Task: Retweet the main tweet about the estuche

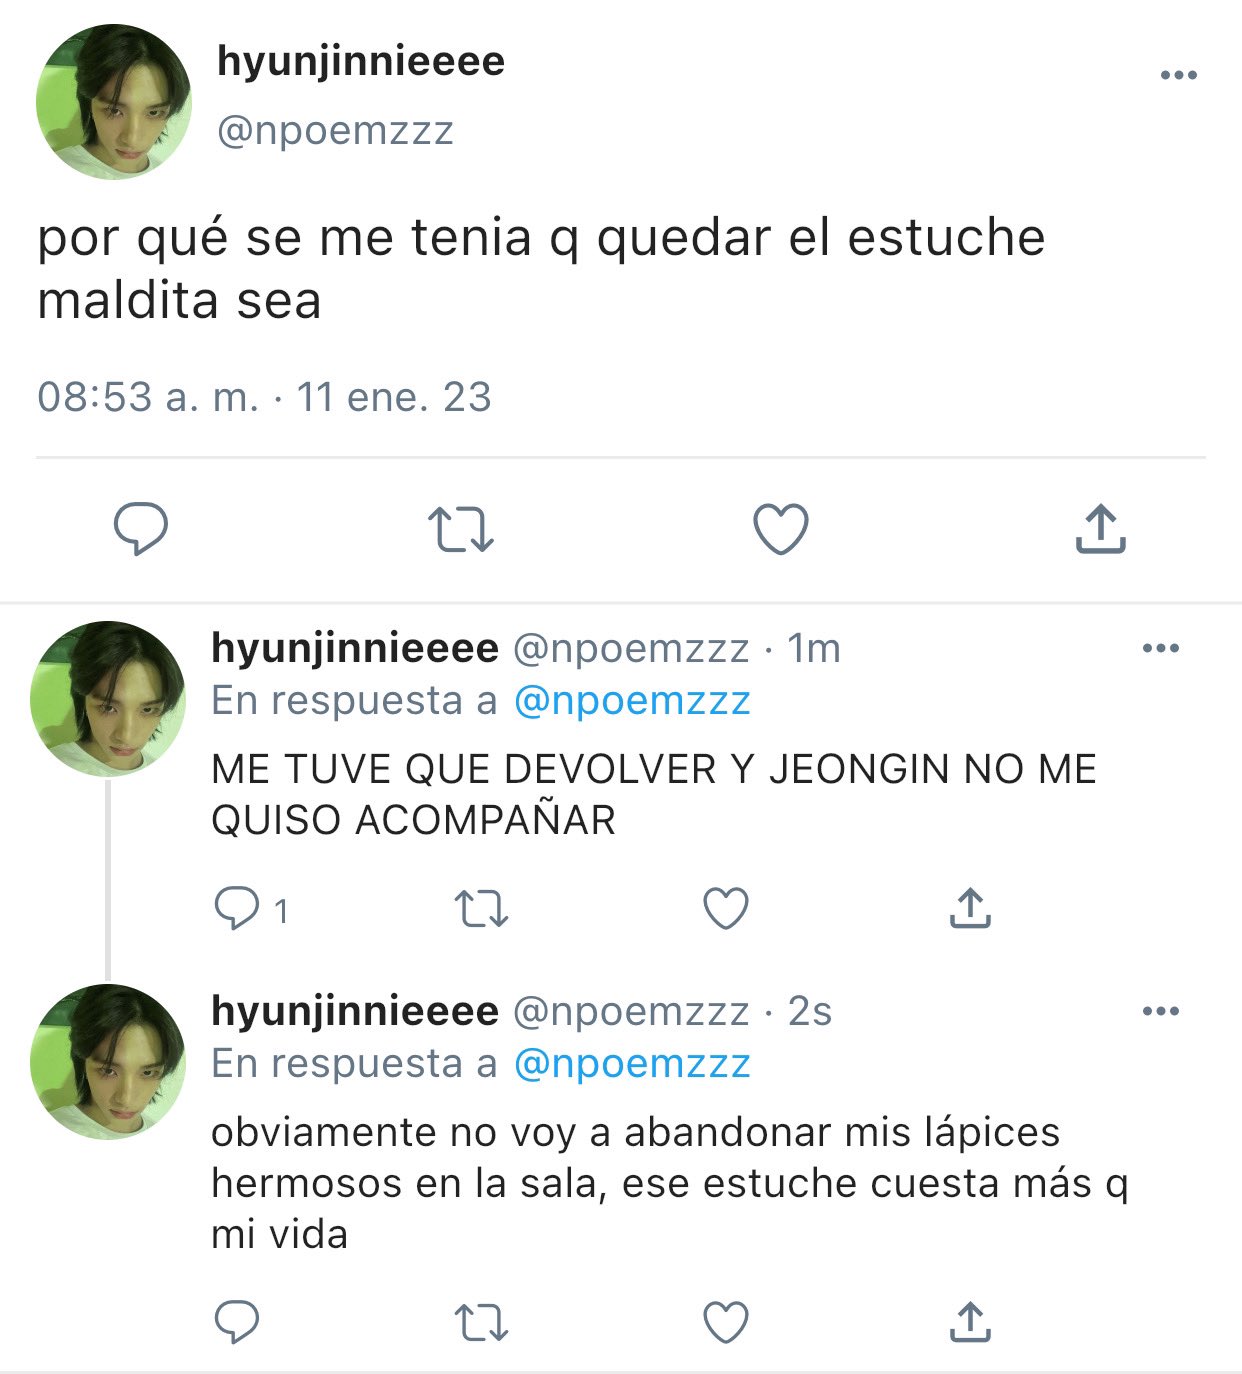Action: [x=460, y=530]
